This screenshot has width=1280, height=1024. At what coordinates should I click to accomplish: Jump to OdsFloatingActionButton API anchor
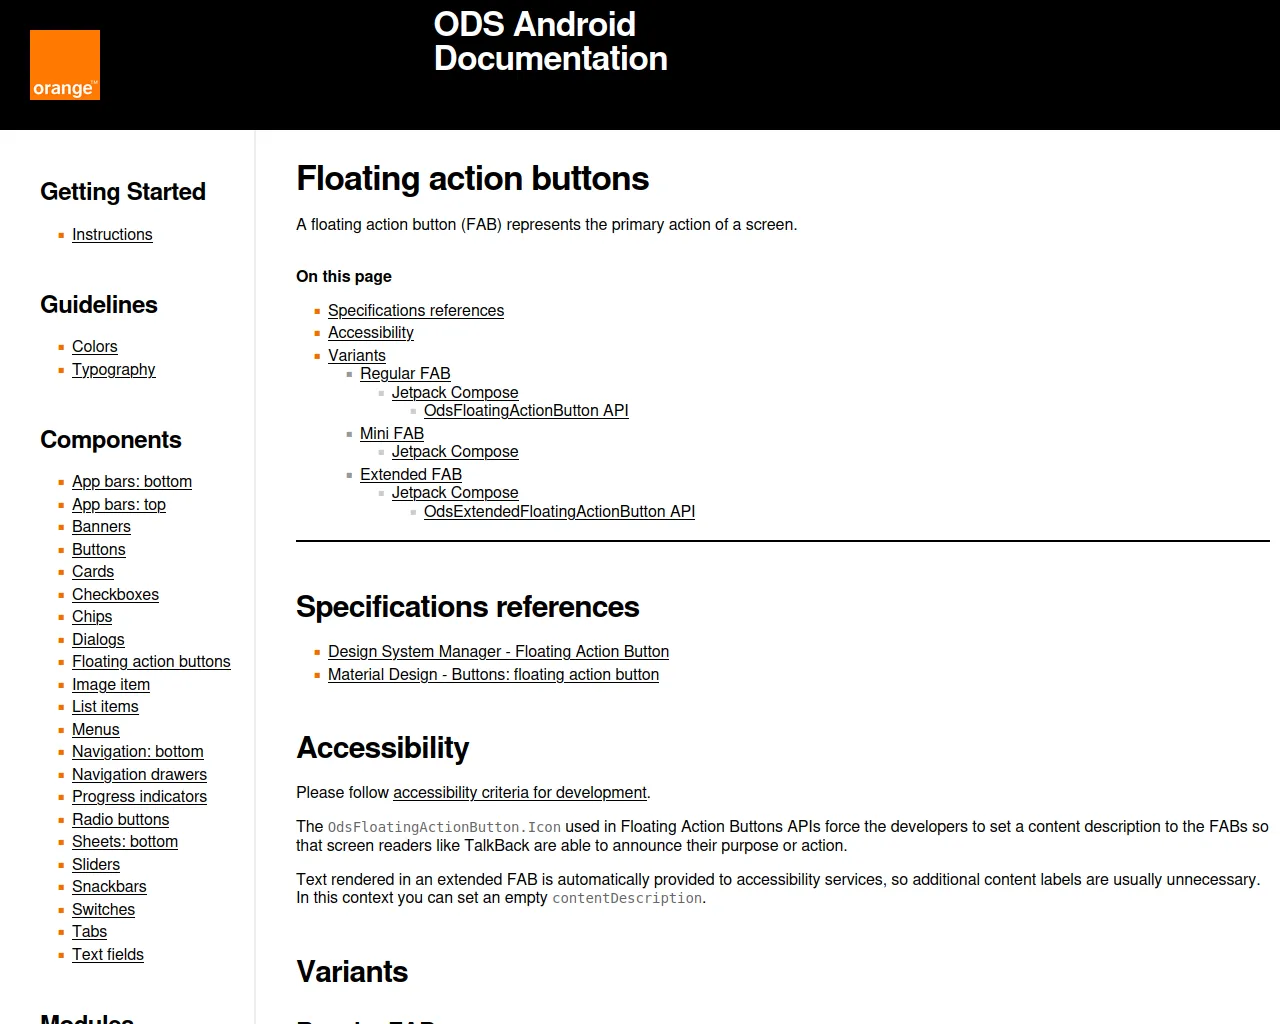tap(525, 411)
